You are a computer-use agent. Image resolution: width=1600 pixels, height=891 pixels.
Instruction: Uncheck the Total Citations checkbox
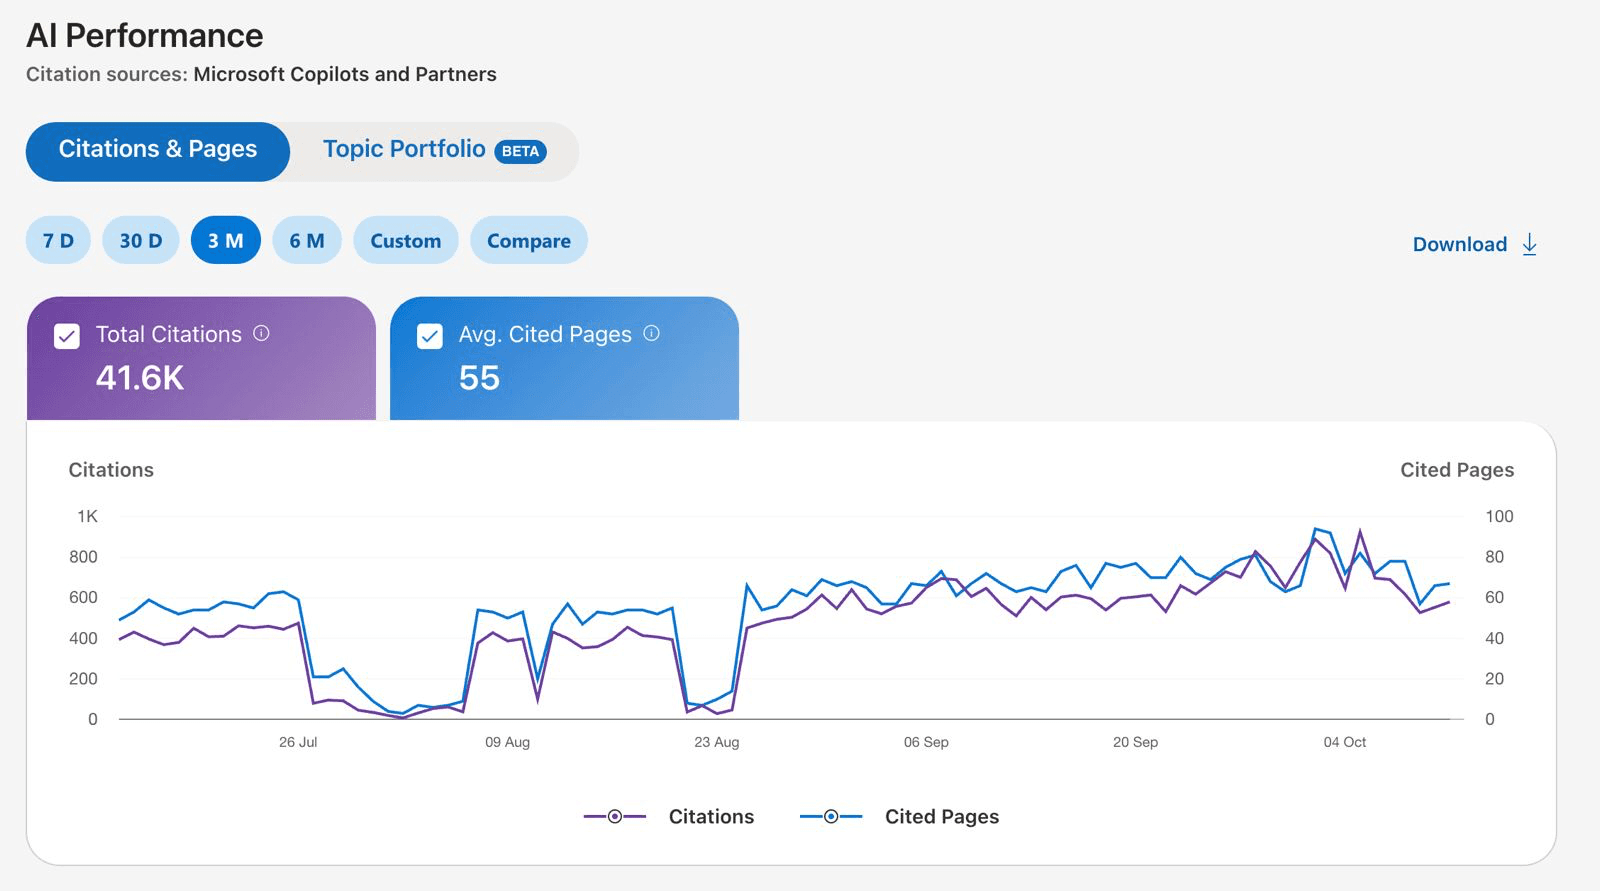[67, 336]
